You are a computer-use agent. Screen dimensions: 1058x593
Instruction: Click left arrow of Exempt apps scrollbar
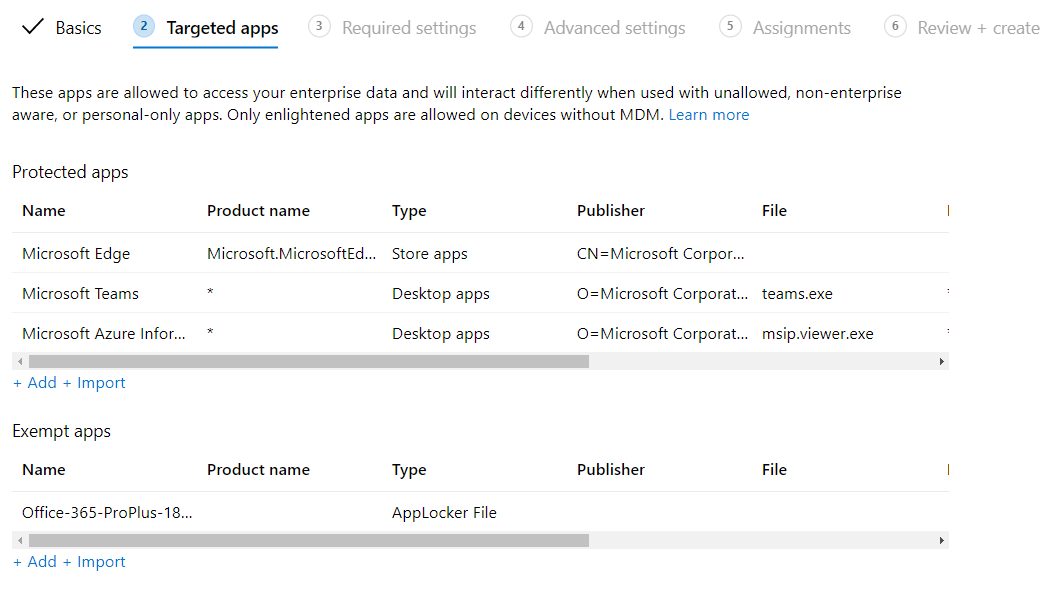(x=20, y=540)
